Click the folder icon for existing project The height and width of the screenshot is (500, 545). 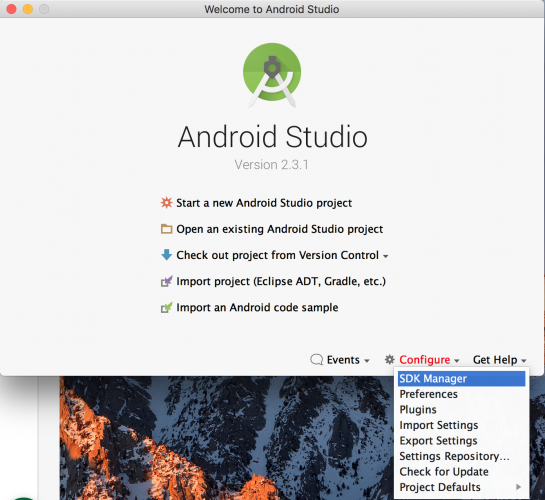166,229
